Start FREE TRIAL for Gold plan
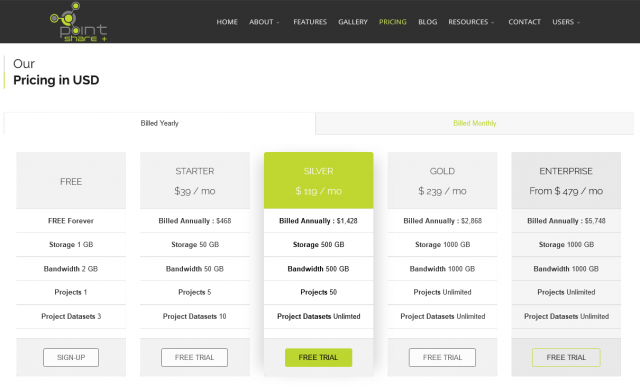640x388 pixels. (x=442, y=357)
